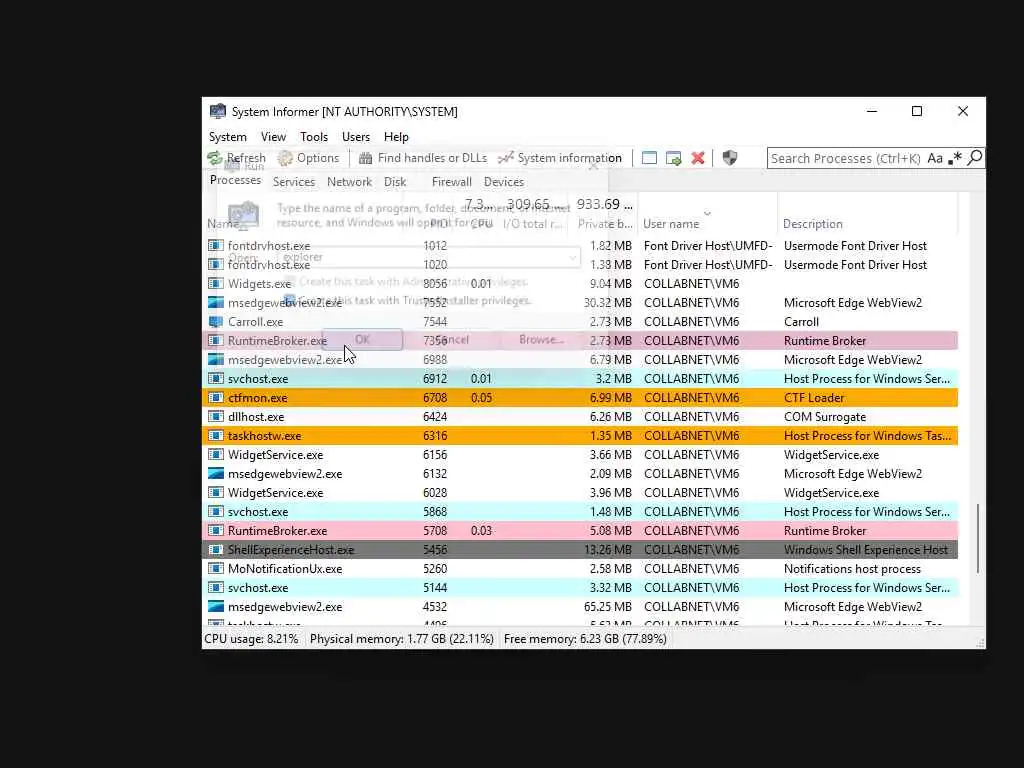
Task: Click the red X terminate icon
Action: [698, 158]
